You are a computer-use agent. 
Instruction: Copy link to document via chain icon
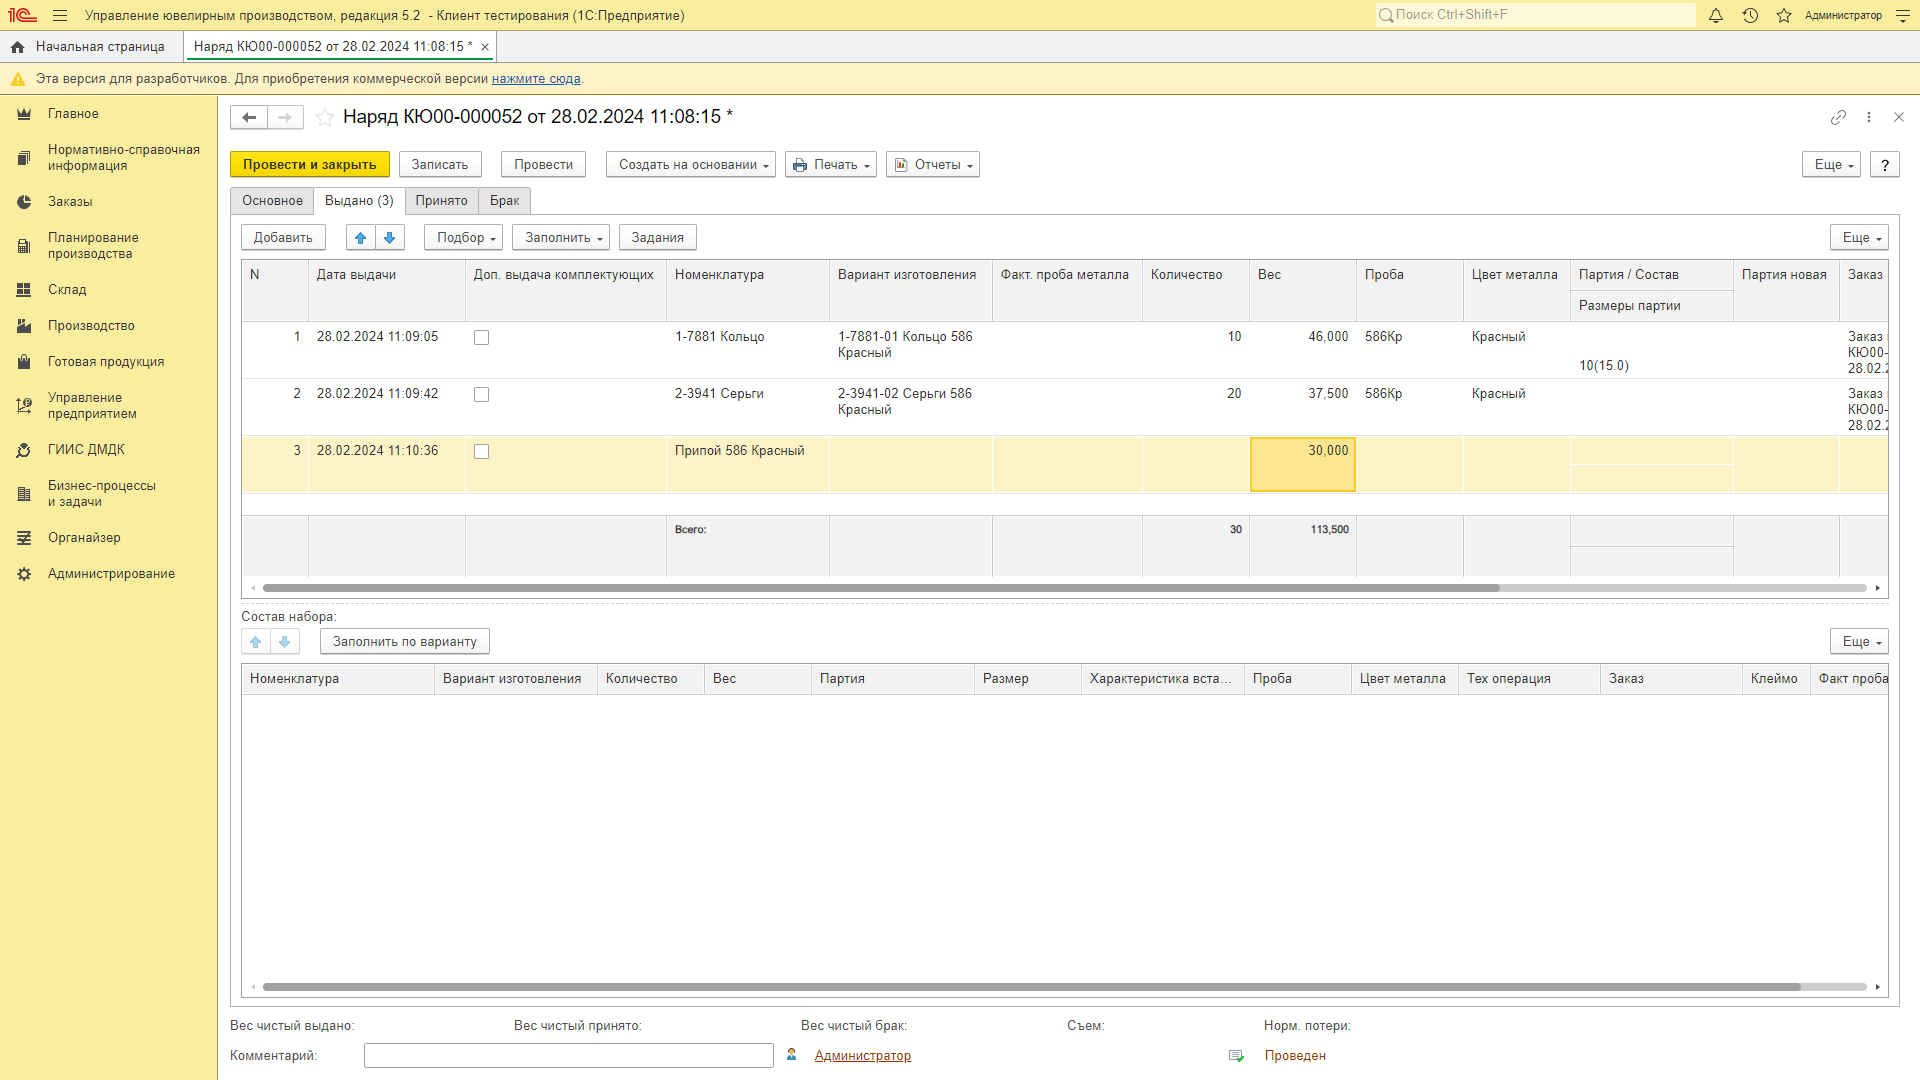click(x=1838, y=117)
